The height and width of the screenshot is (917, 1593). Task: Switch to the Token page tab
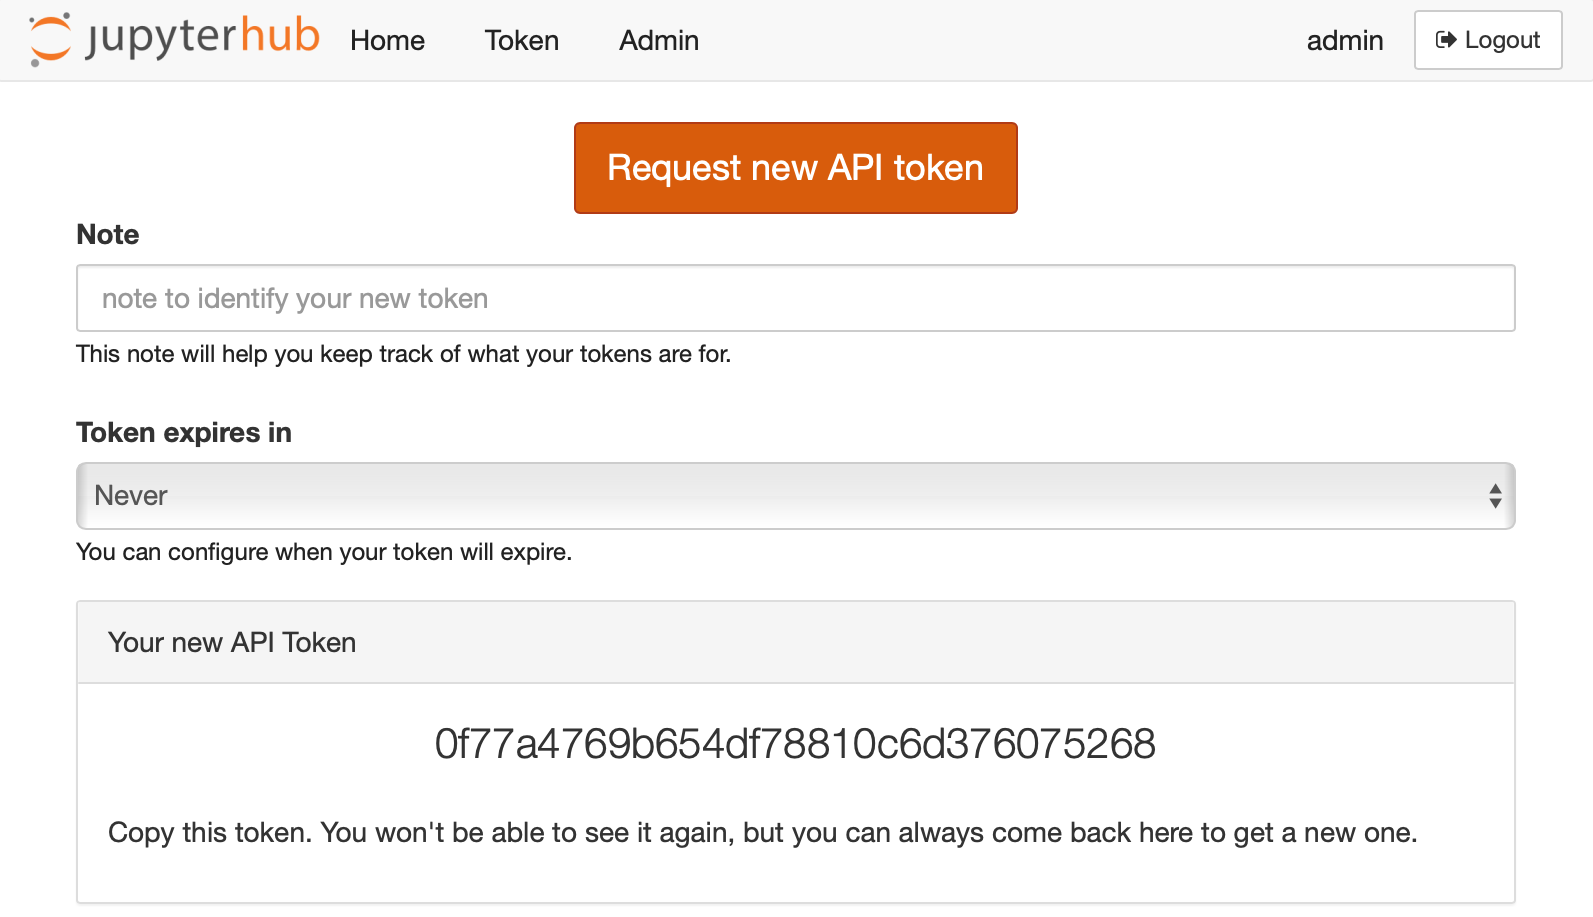(x=521, y=41)
